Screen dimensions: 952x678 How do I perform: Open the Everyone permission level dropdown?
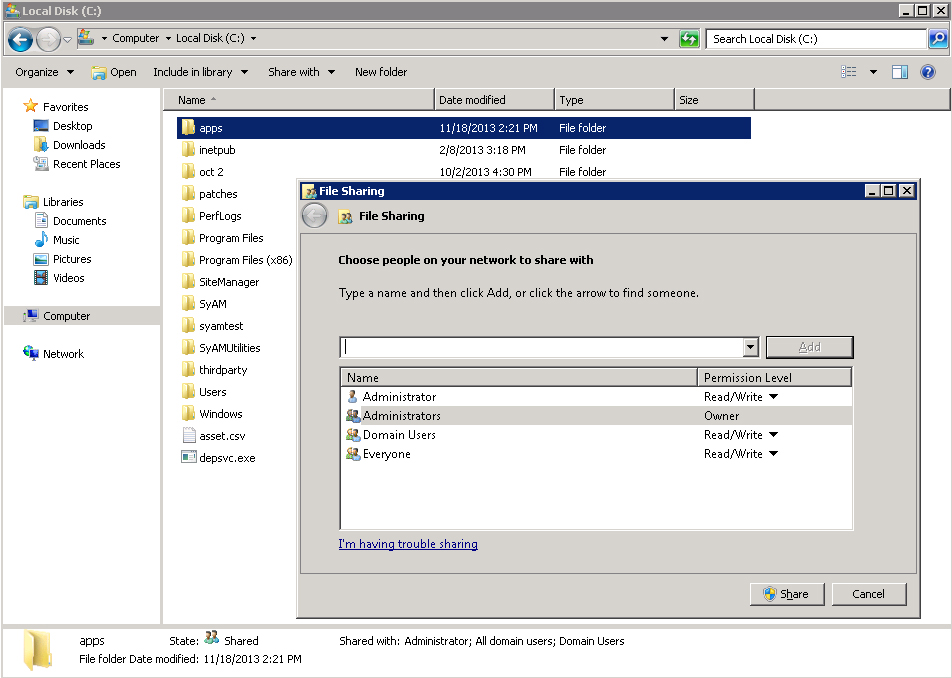tap(773, 454)
